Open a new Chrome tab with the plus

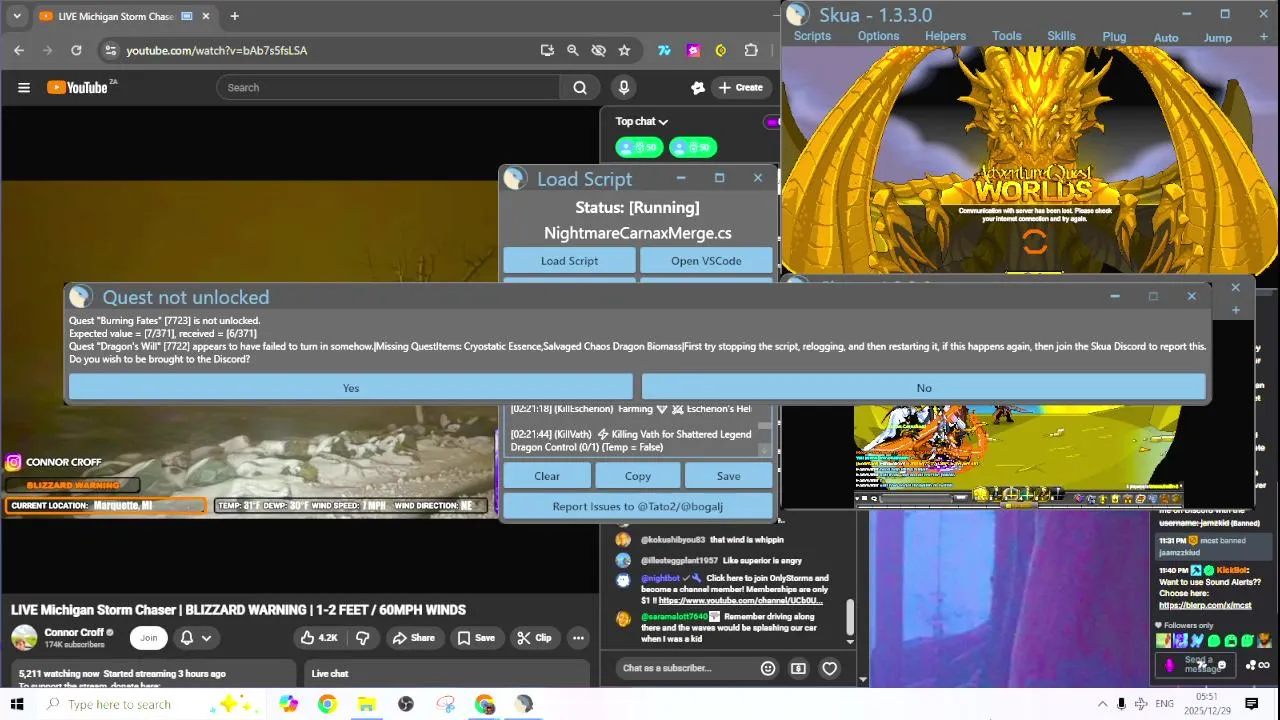tap(234, 16)
